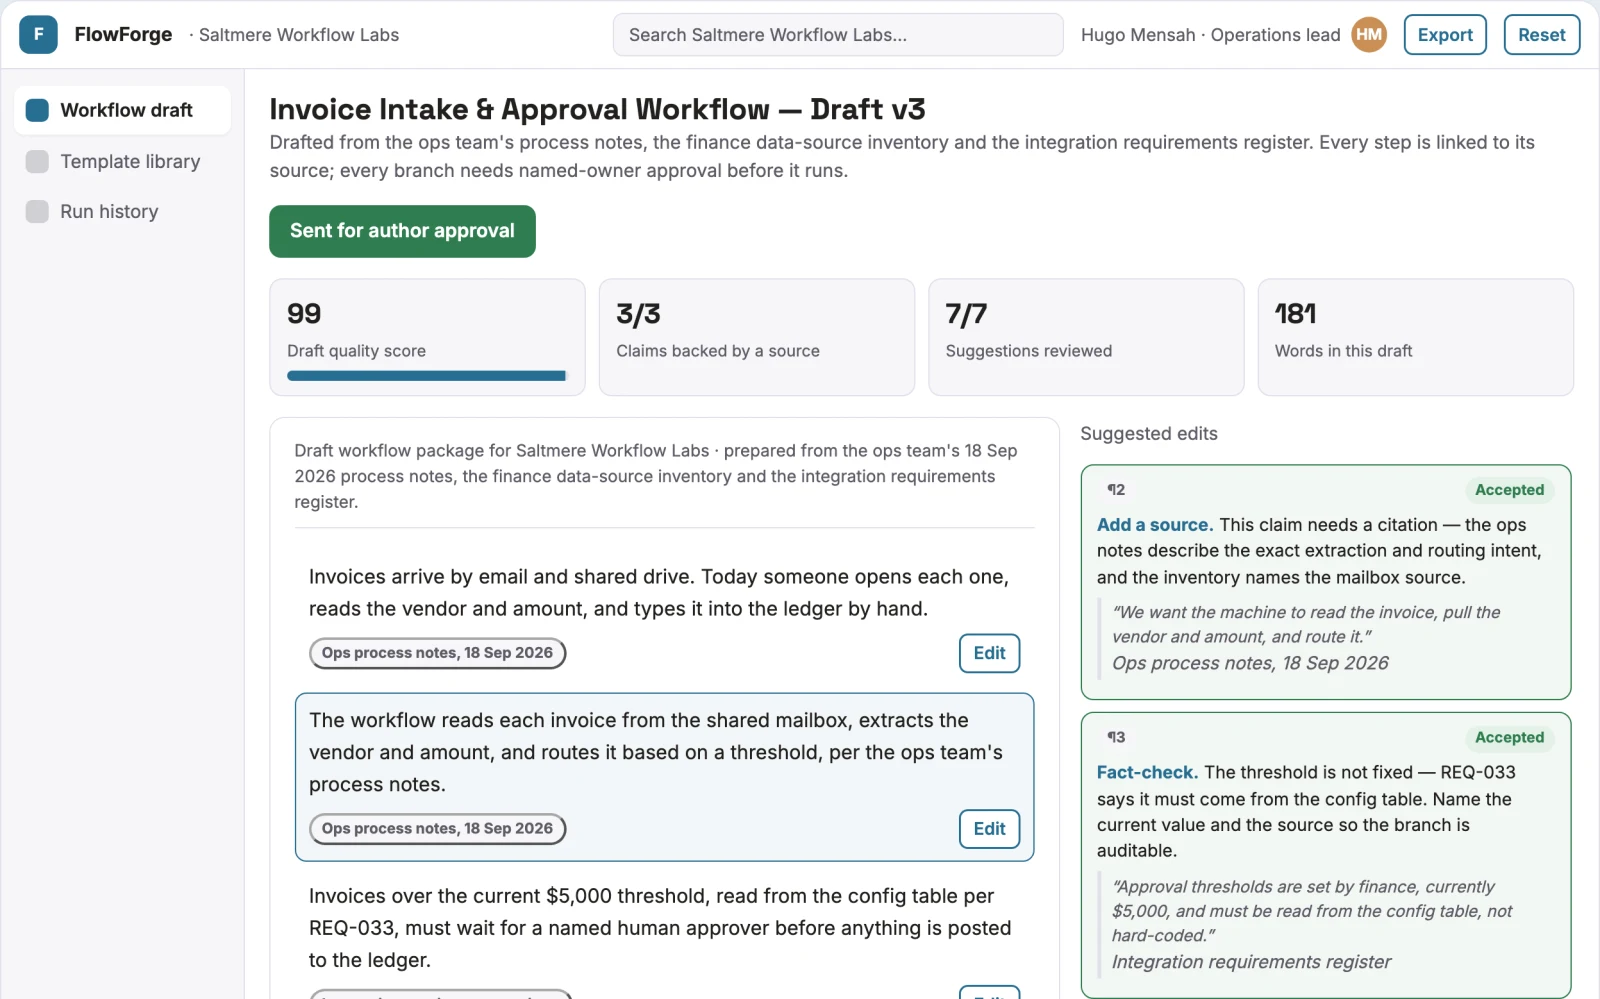Click 'Saltmere Workflow Labs' workspace name in header
The width and height of the screenshot is (1600, 999).
click(x=299, y=35)
